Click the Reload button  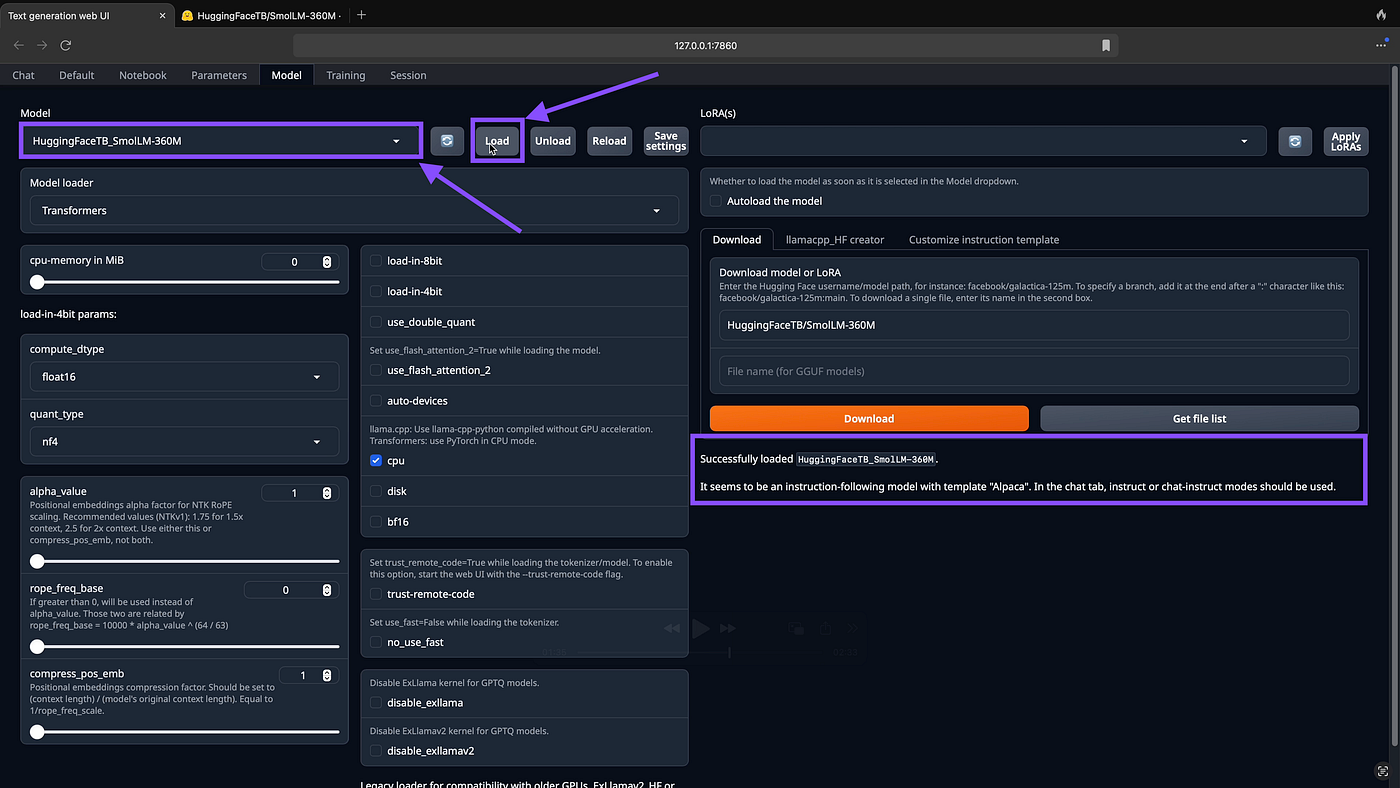pyautogui.click(x=609, y=141)
